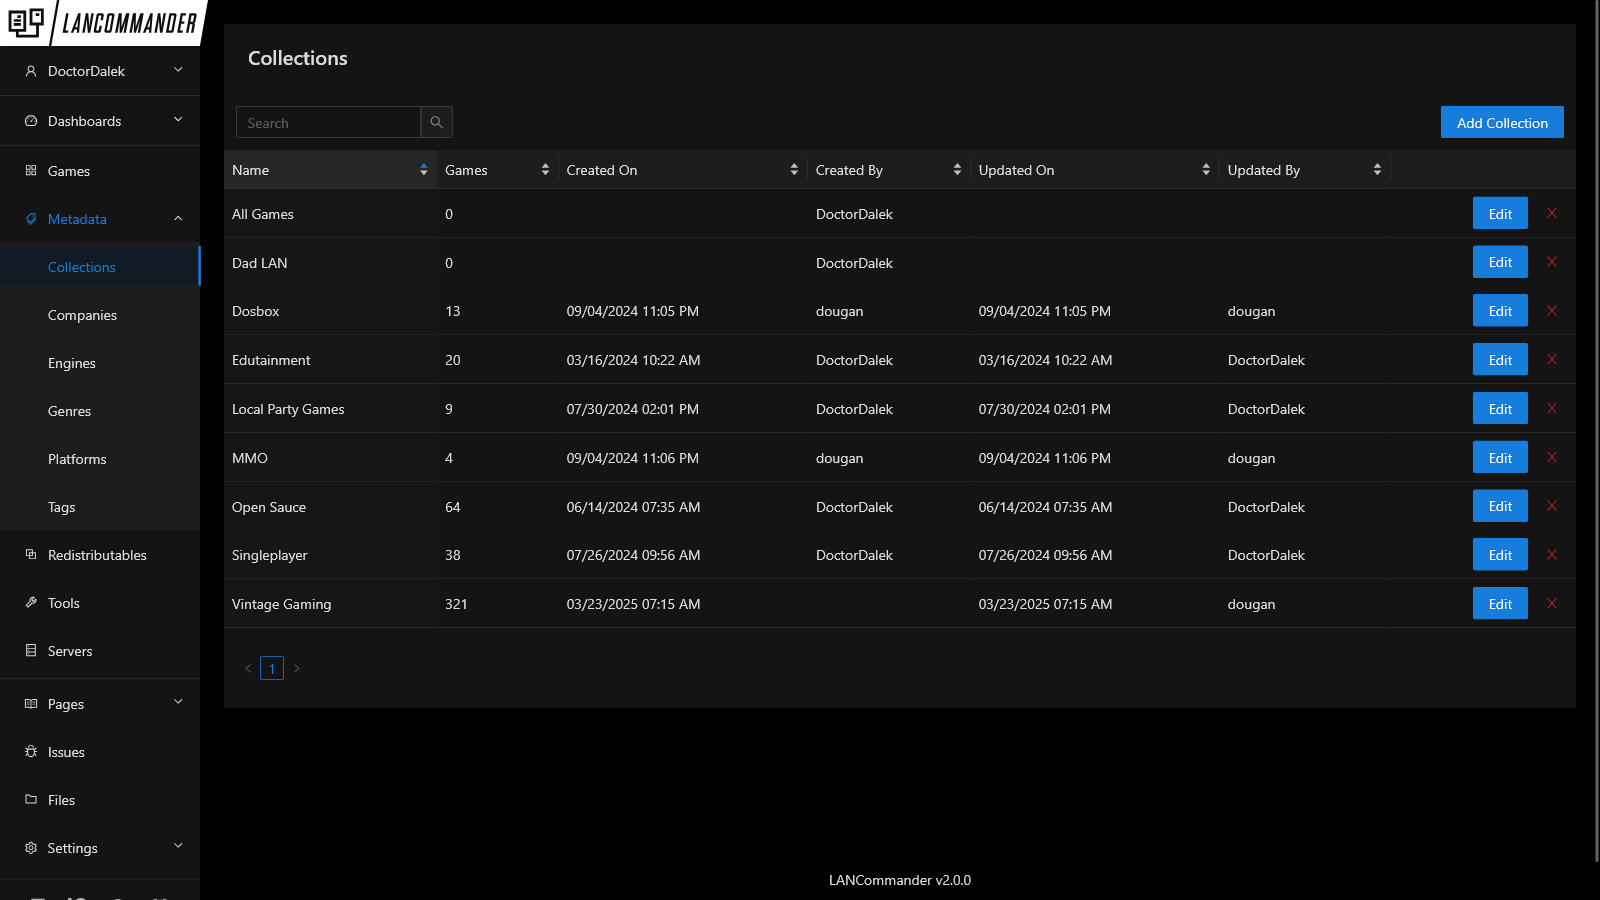The image size is (1600, 900).
Task: Sort by Updated By column arrows
Action: (1377, 170)
